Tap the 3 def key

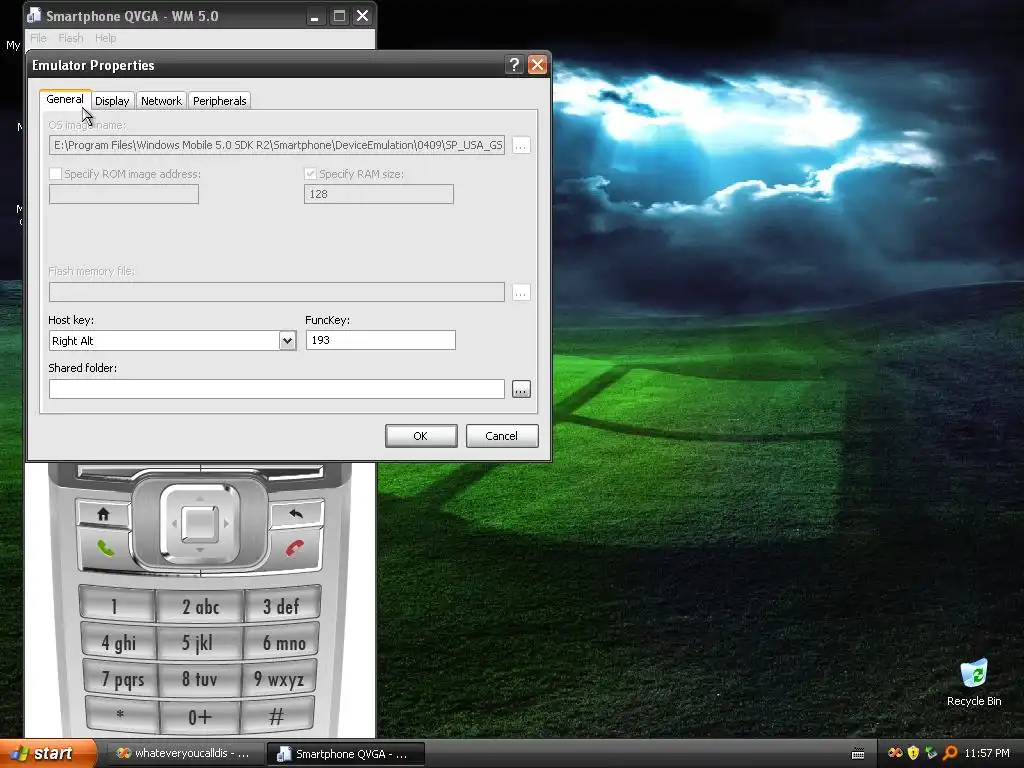point(281,606)
